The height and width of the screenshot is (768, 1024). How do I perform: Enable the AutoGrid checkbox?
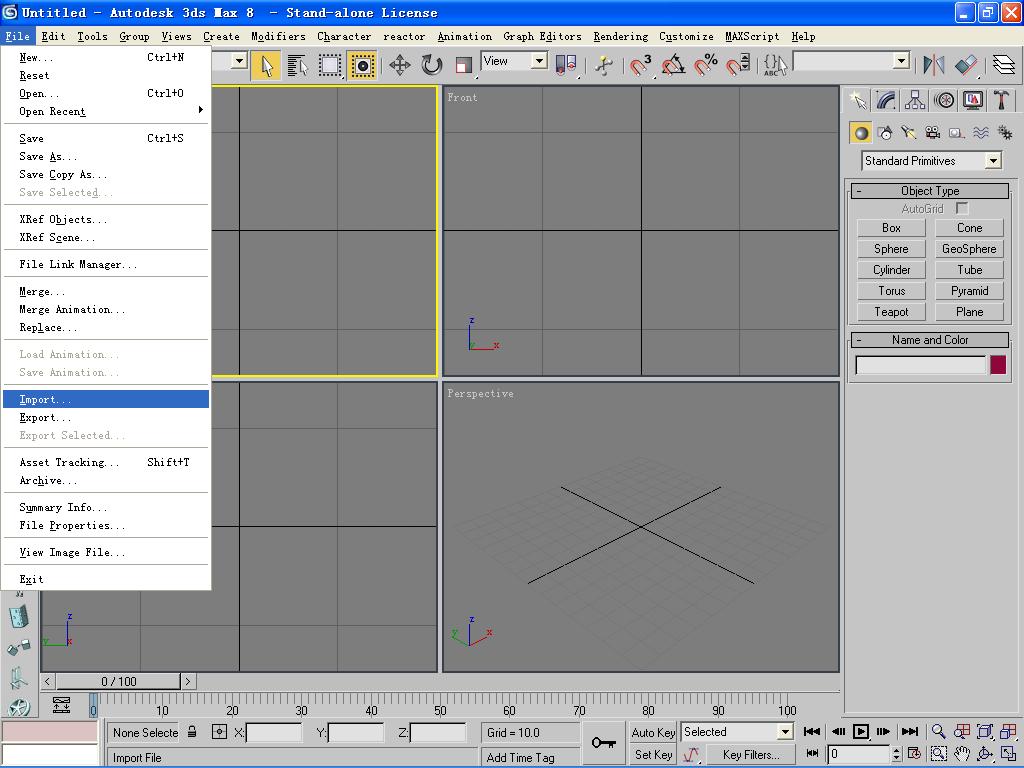(x=962, y=208)
